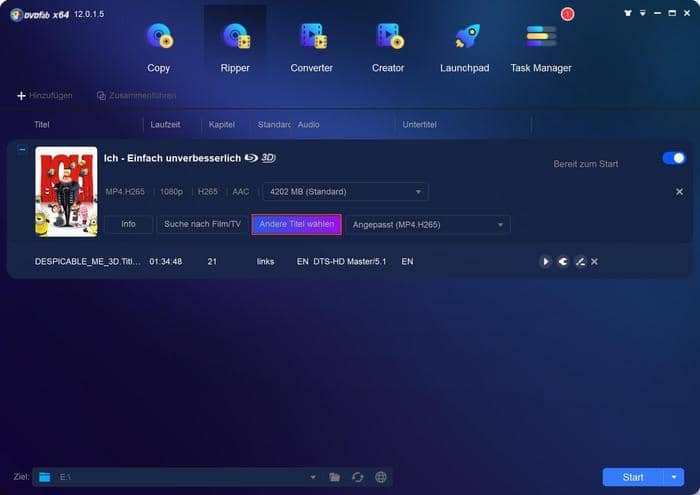Screen dimensions: 700x495
Task: Click the movie title Ich - Einfach unverbesserlich
Action: coord(172,158)
